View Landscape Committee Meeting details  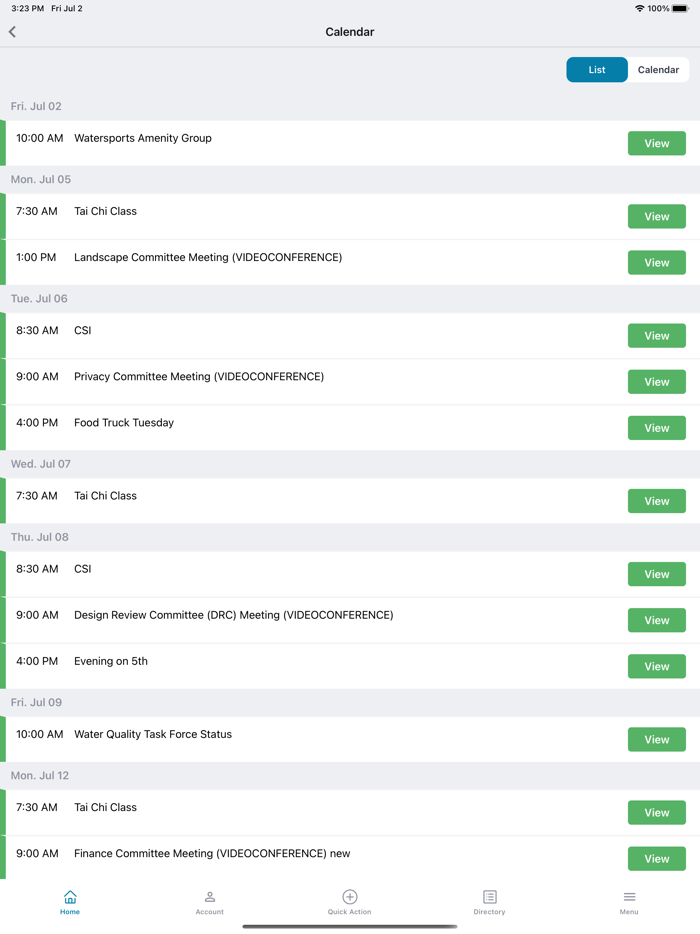656,263
